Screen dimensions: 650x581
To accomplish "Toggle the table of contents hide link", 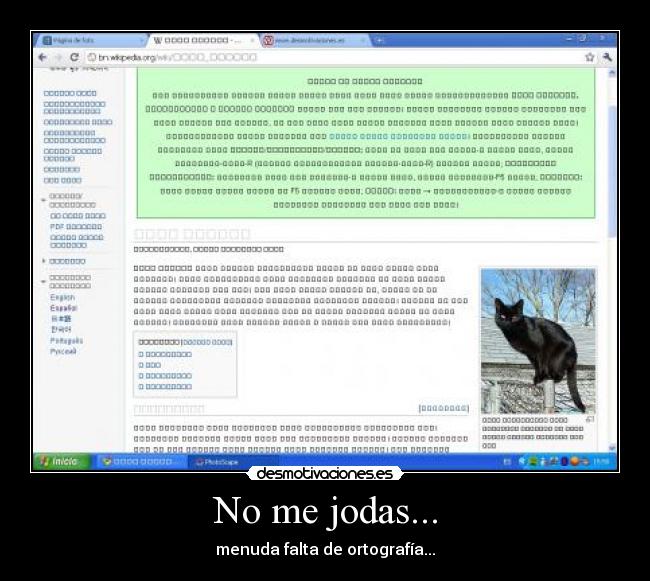I will click(x=207, y=342).
